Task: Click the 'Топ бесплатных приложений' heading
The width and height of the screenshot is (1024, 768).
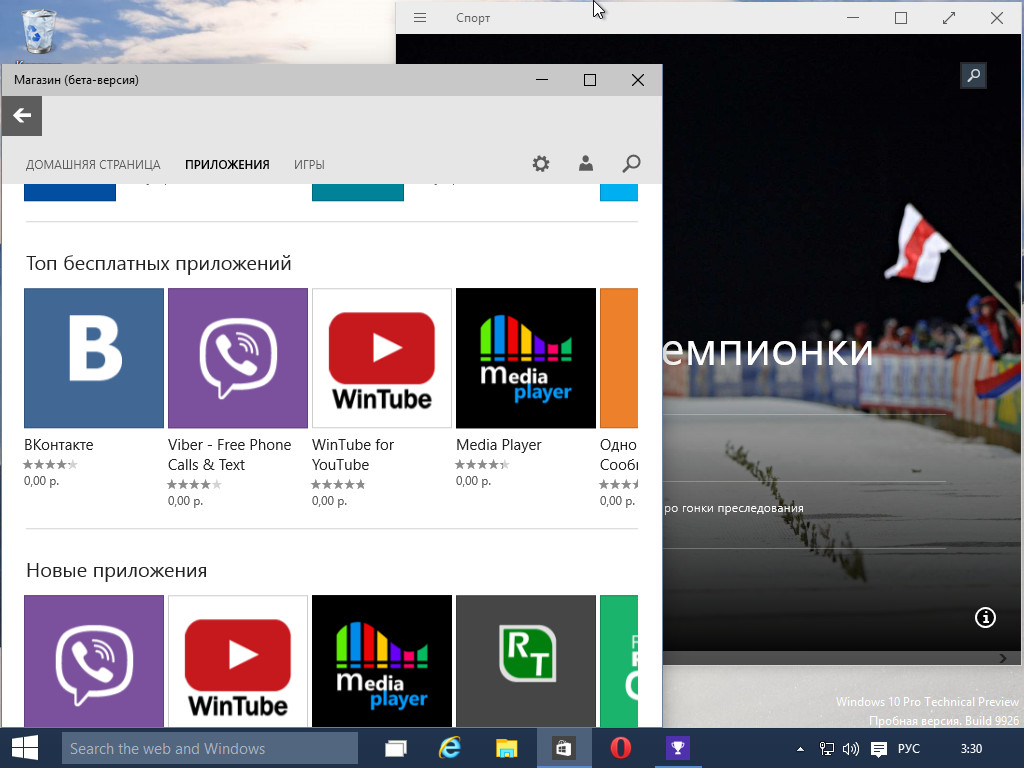Action: pos(159,263)
